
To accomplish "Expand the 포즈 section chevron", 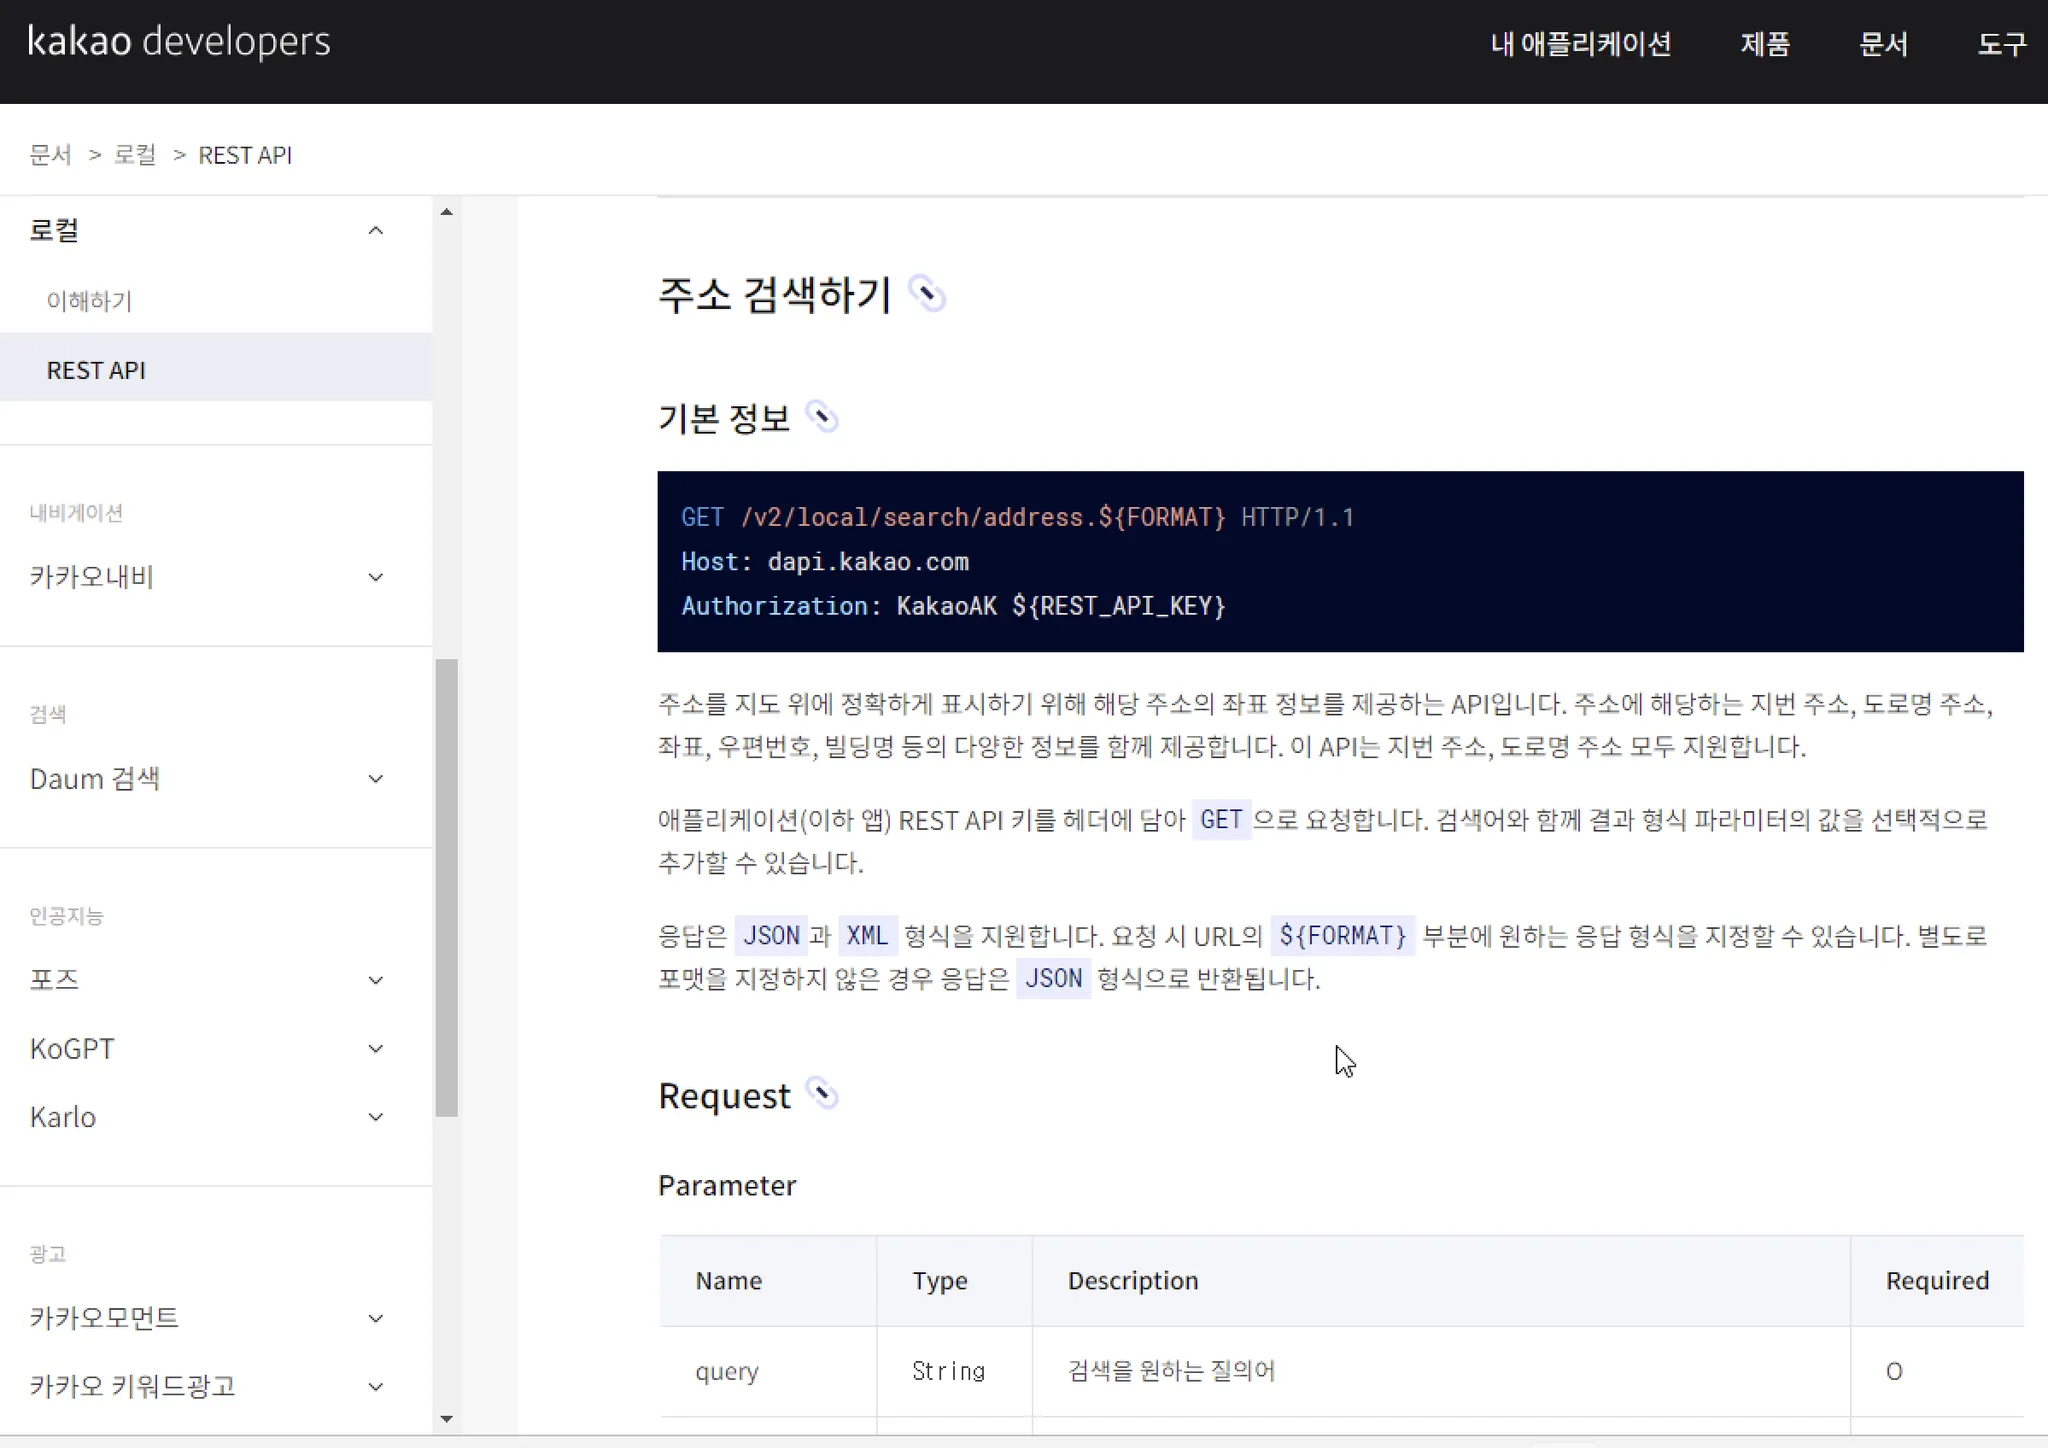I will [376, 980].
